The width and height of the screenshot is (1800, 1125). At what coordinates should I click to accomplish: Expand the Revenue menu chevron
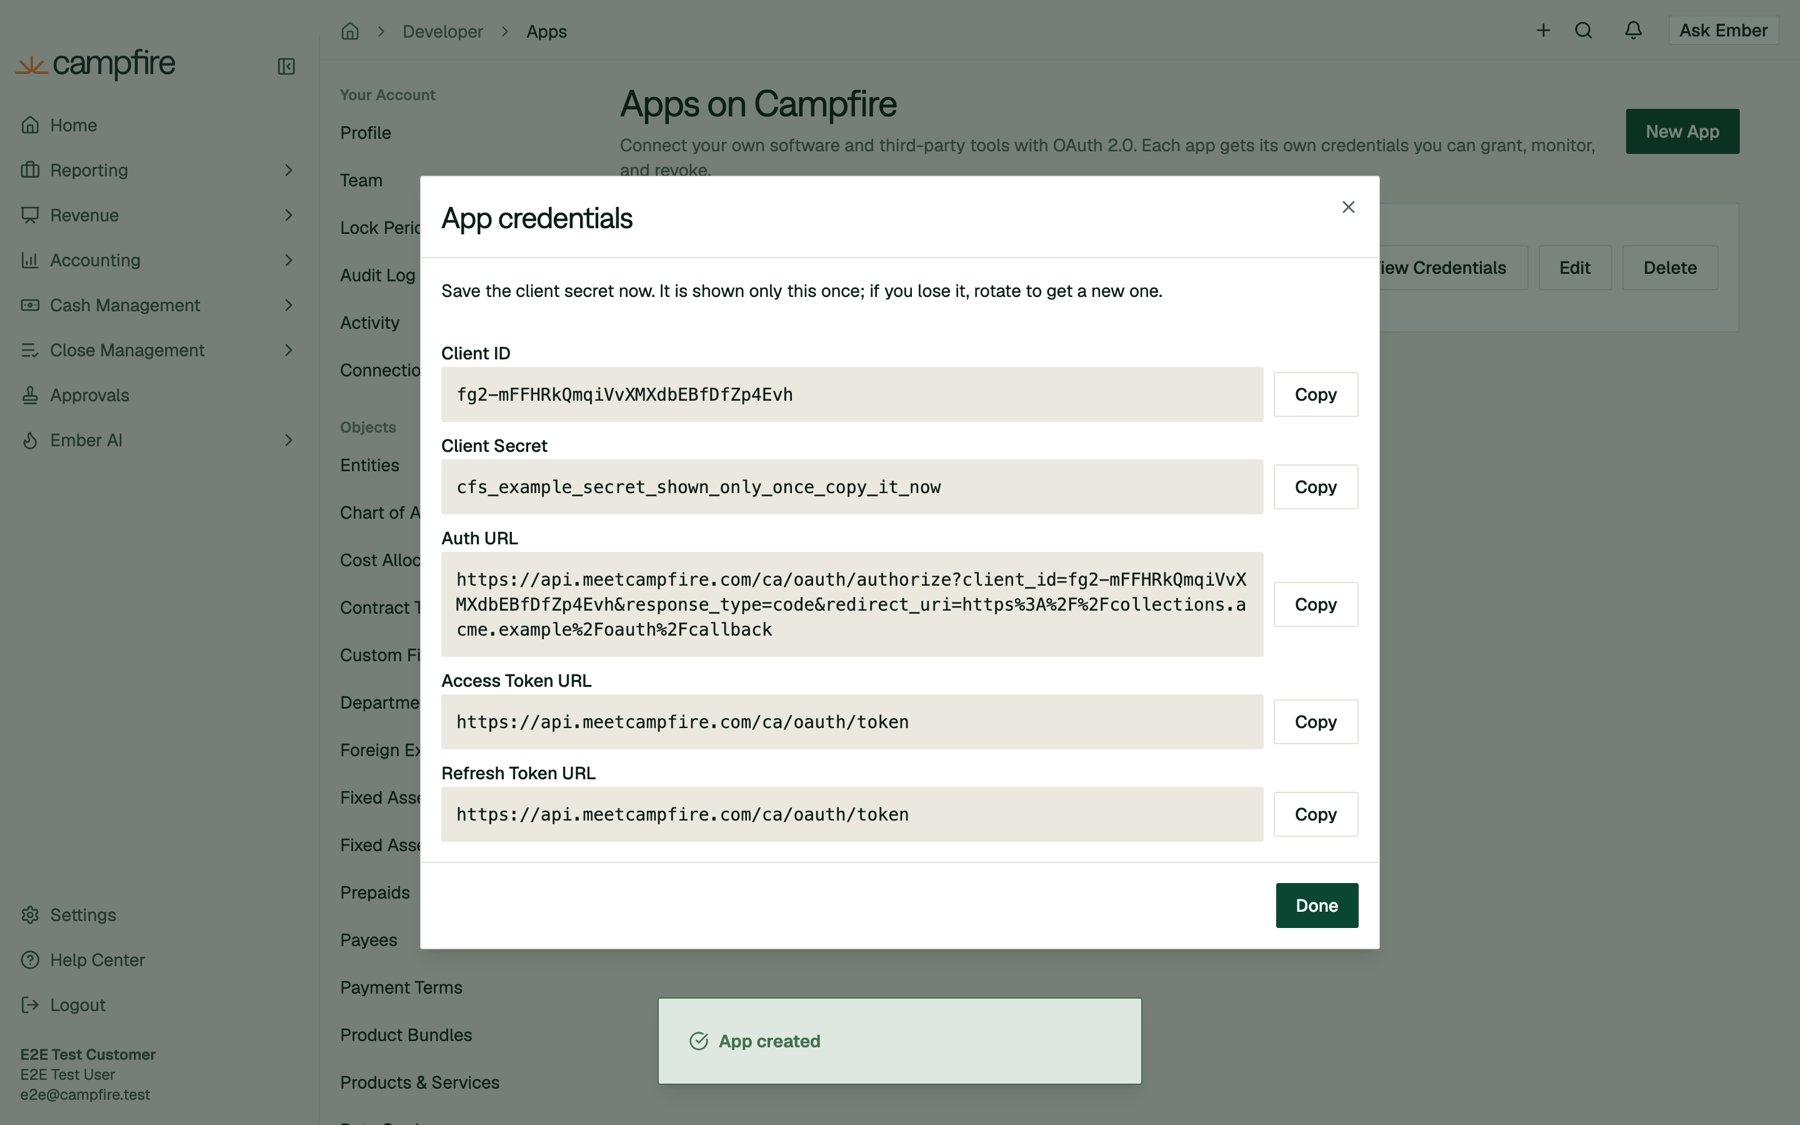[x=288, y=215]
